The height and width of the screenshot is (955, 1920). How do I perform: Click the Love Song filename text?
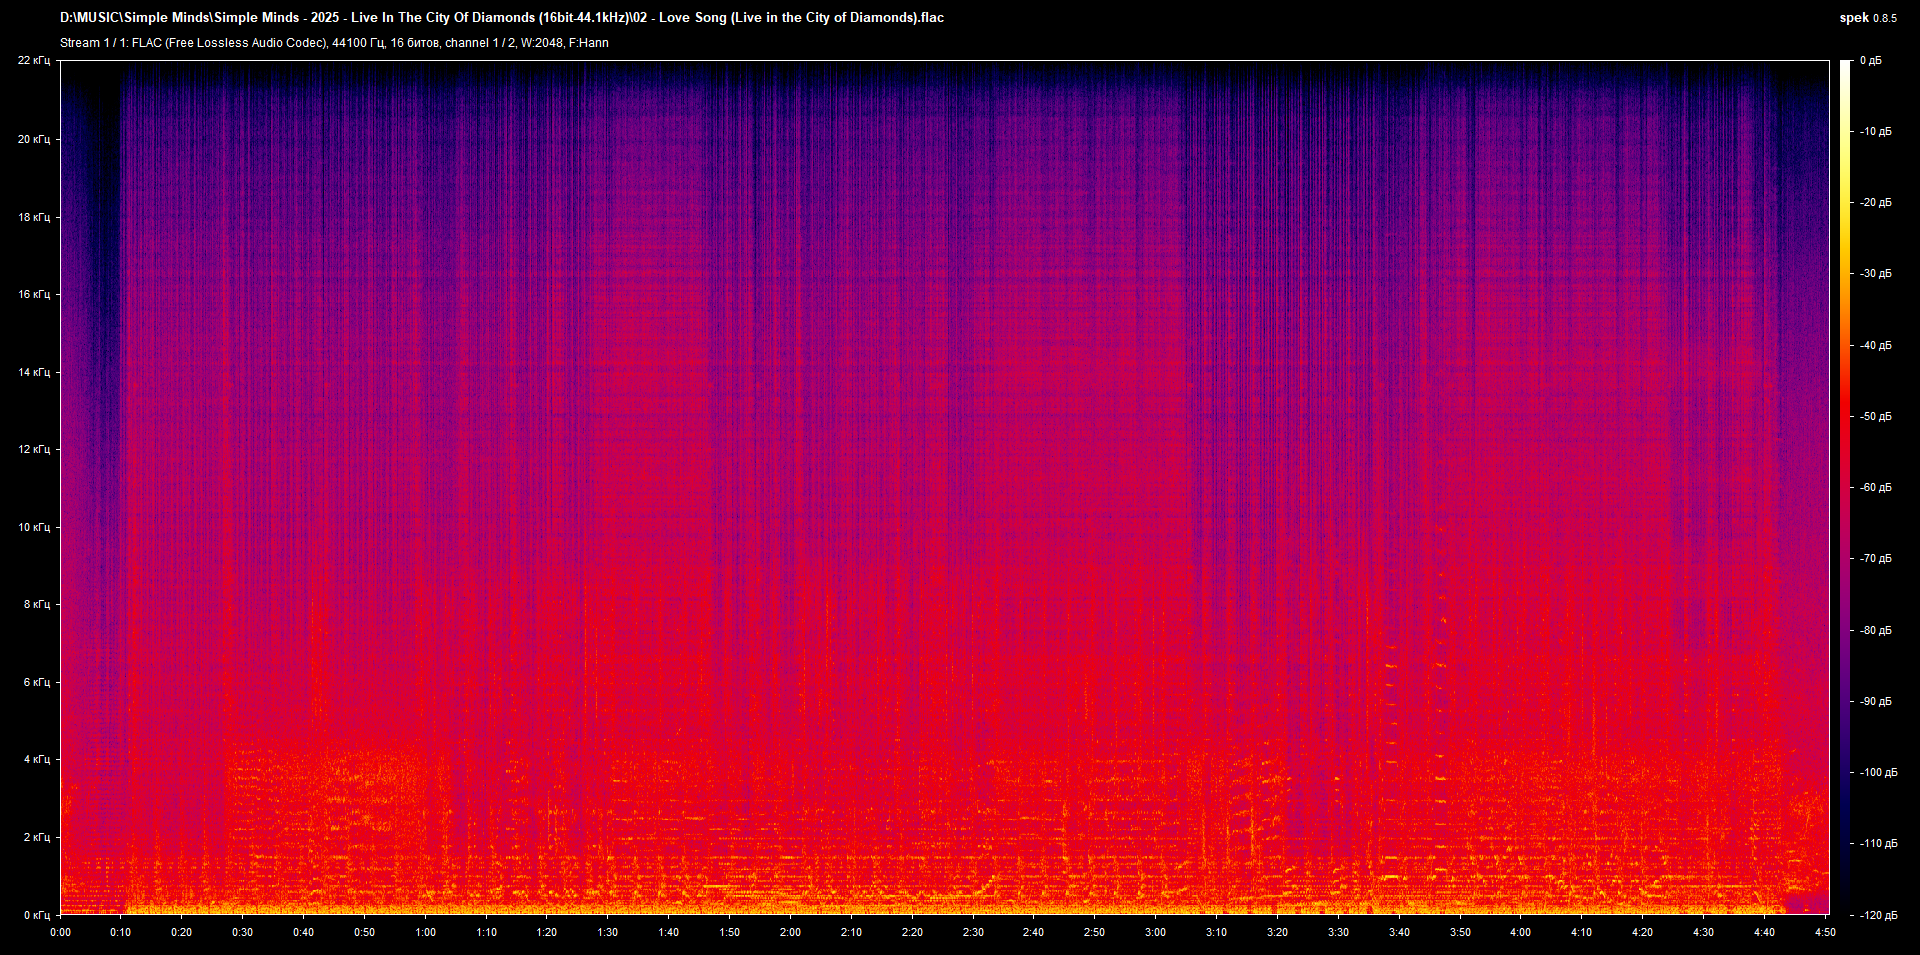point(700,17)
